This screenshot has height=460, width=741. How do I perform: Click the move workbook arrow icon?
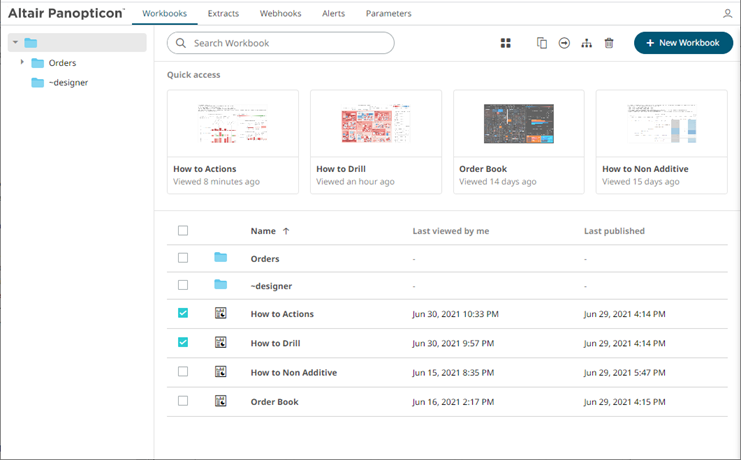pyautogui.click(x=564, y=43)
